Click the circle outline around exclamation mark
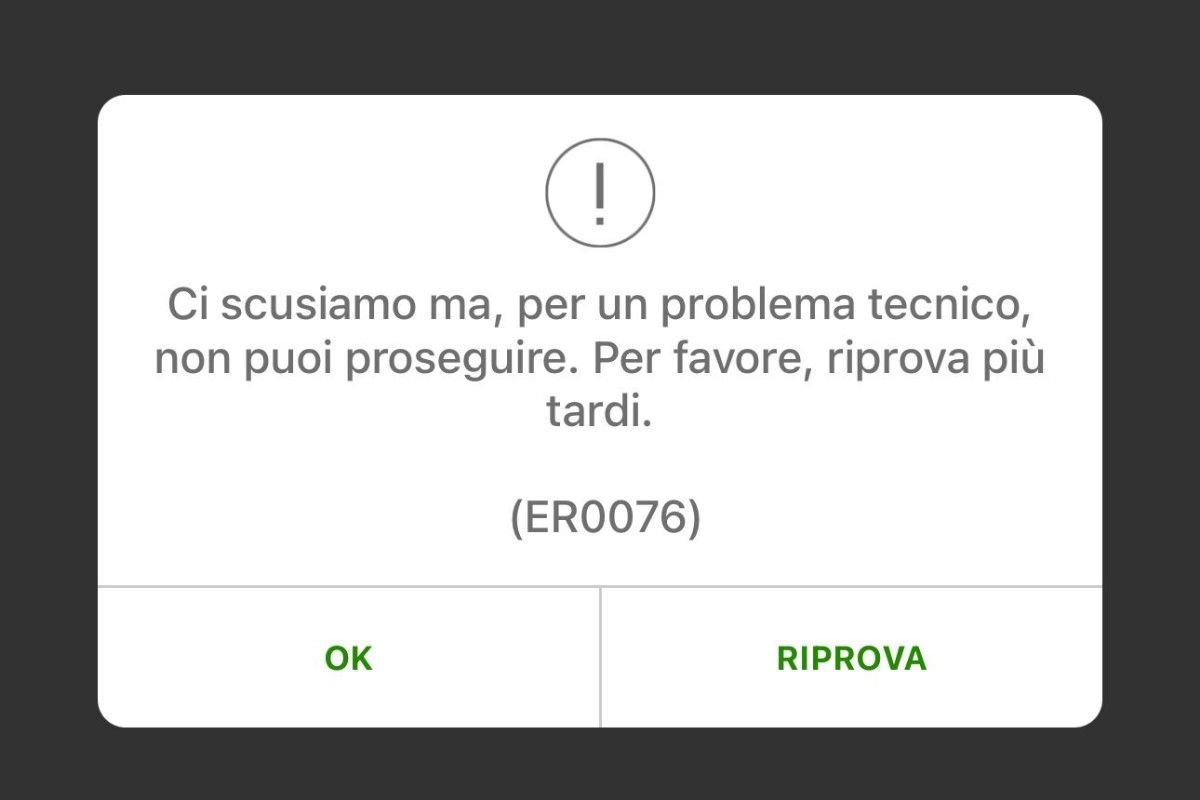This screenshot has width=1200, height=800. 548,192
